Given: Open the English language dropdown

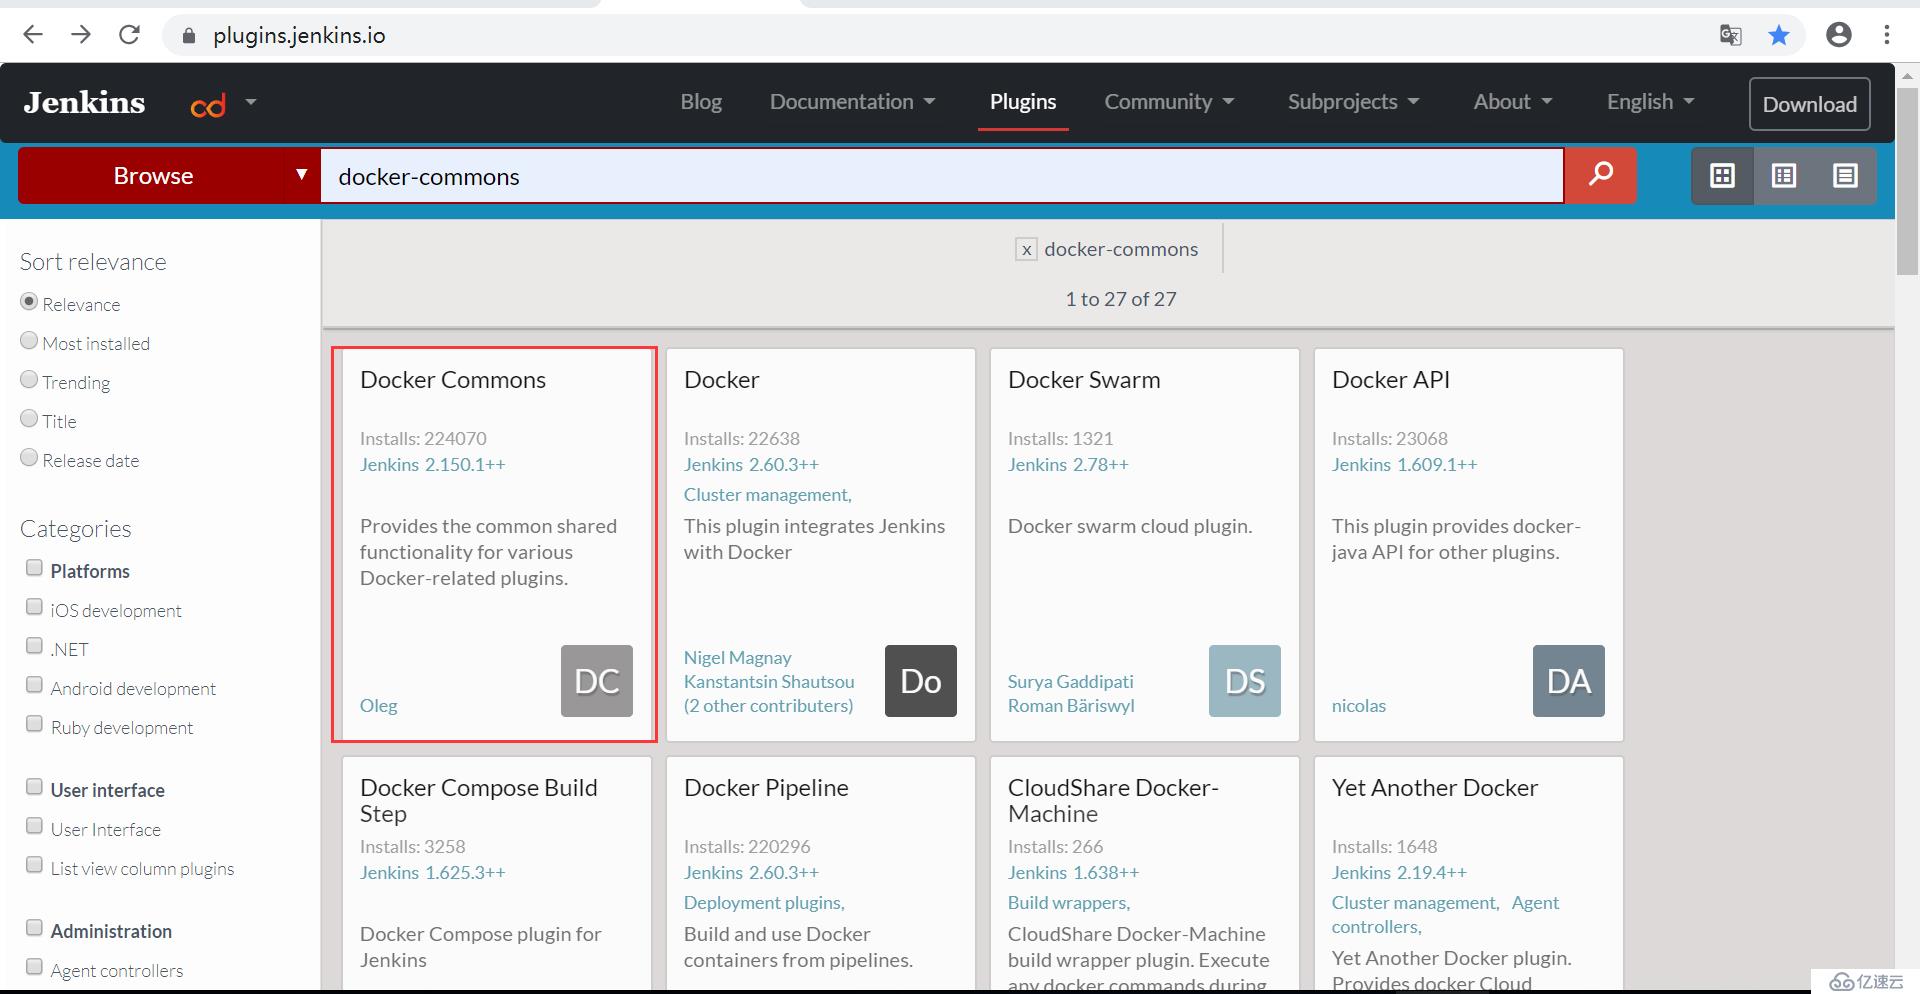Looking at the screenshot, I should [1650, 102].
